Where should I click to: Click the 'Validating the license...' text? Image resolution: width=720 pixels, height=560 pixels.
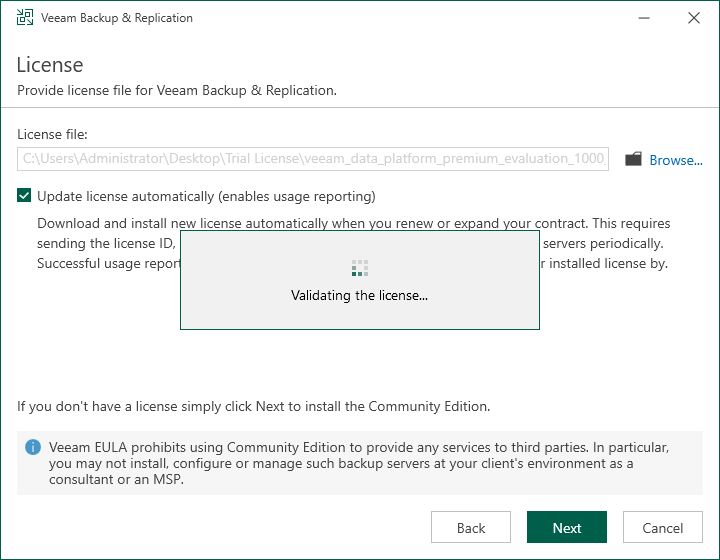pos(359,295)
